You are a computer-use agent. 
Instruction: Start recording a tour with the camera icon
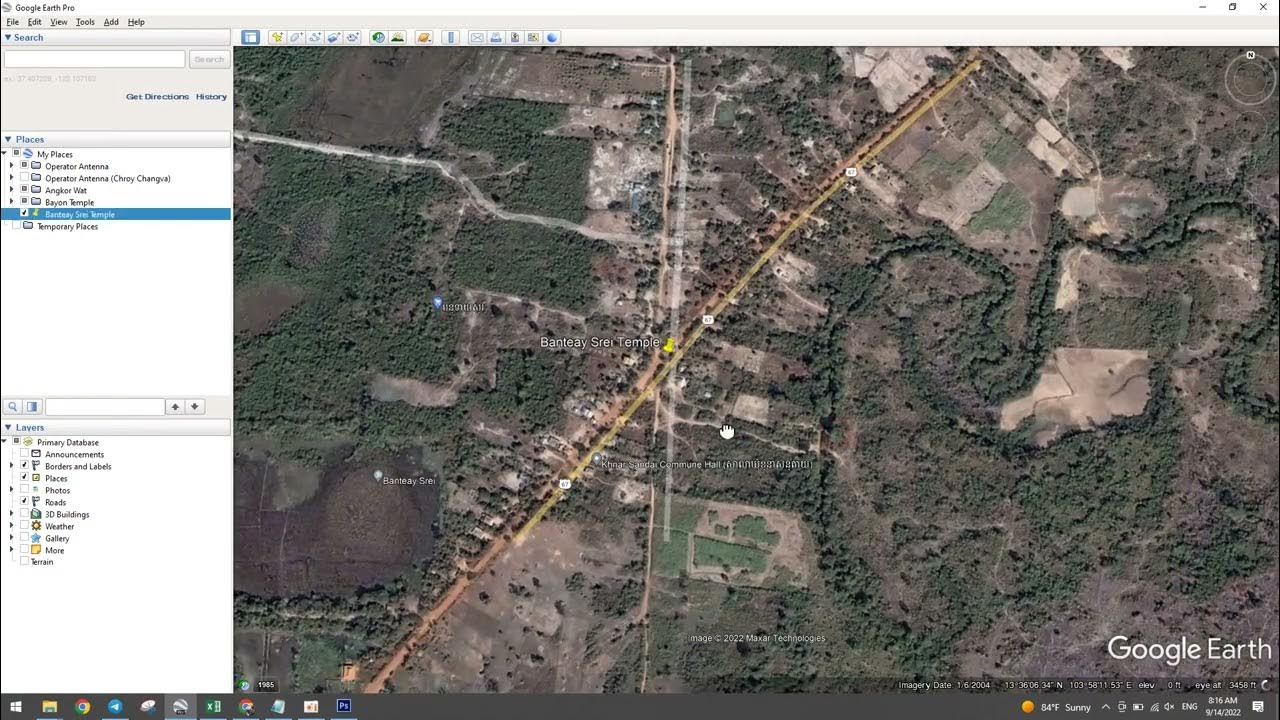point(353,37)
